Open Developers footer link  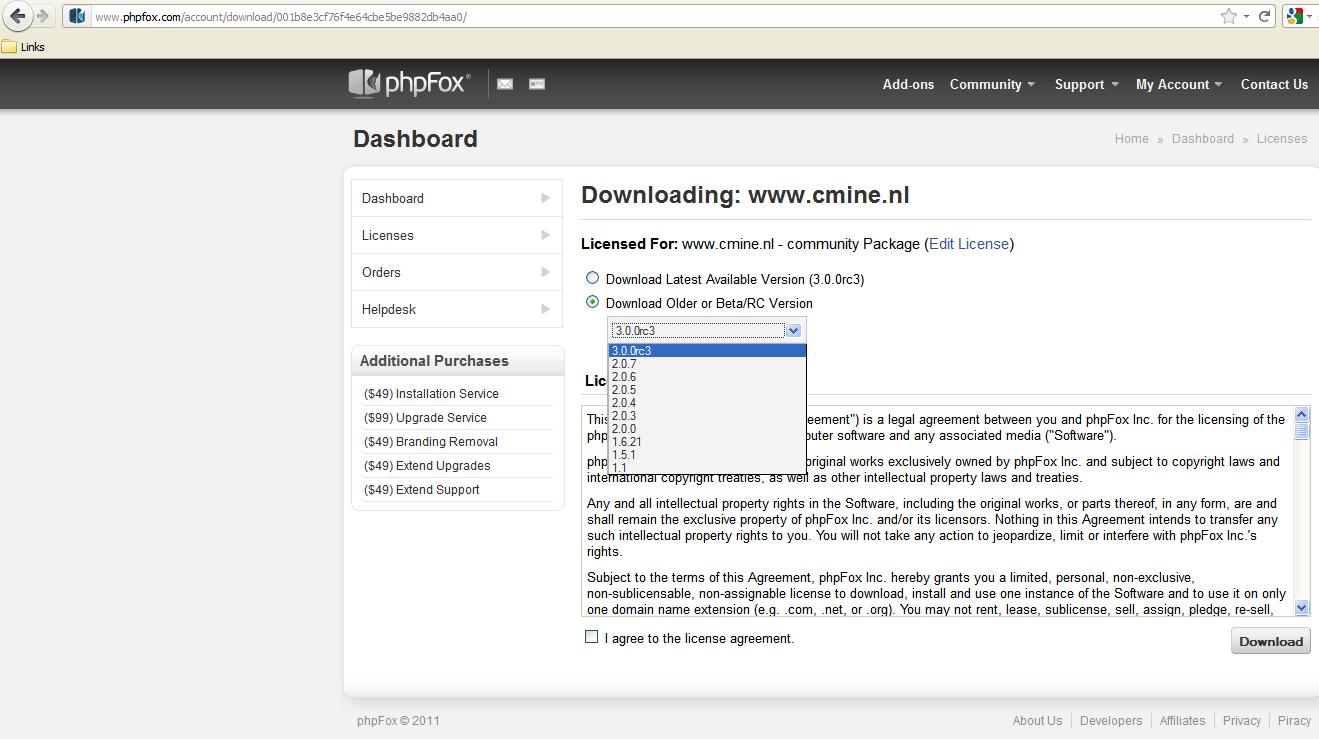click(x=1111, y=720)
